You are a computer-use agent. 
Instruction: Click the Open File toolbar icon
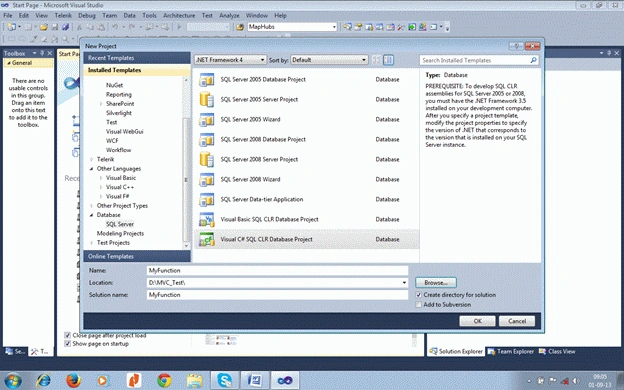[x=44, y=27]
